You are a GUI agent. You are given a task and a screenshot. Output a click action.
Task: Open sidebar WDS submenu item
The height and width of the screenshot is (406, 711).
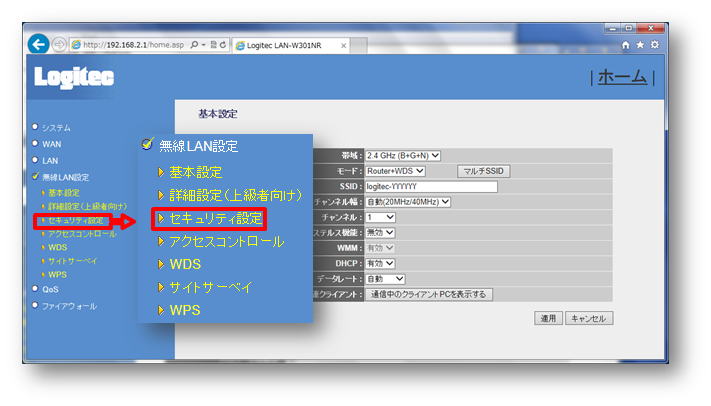(57, 248)
